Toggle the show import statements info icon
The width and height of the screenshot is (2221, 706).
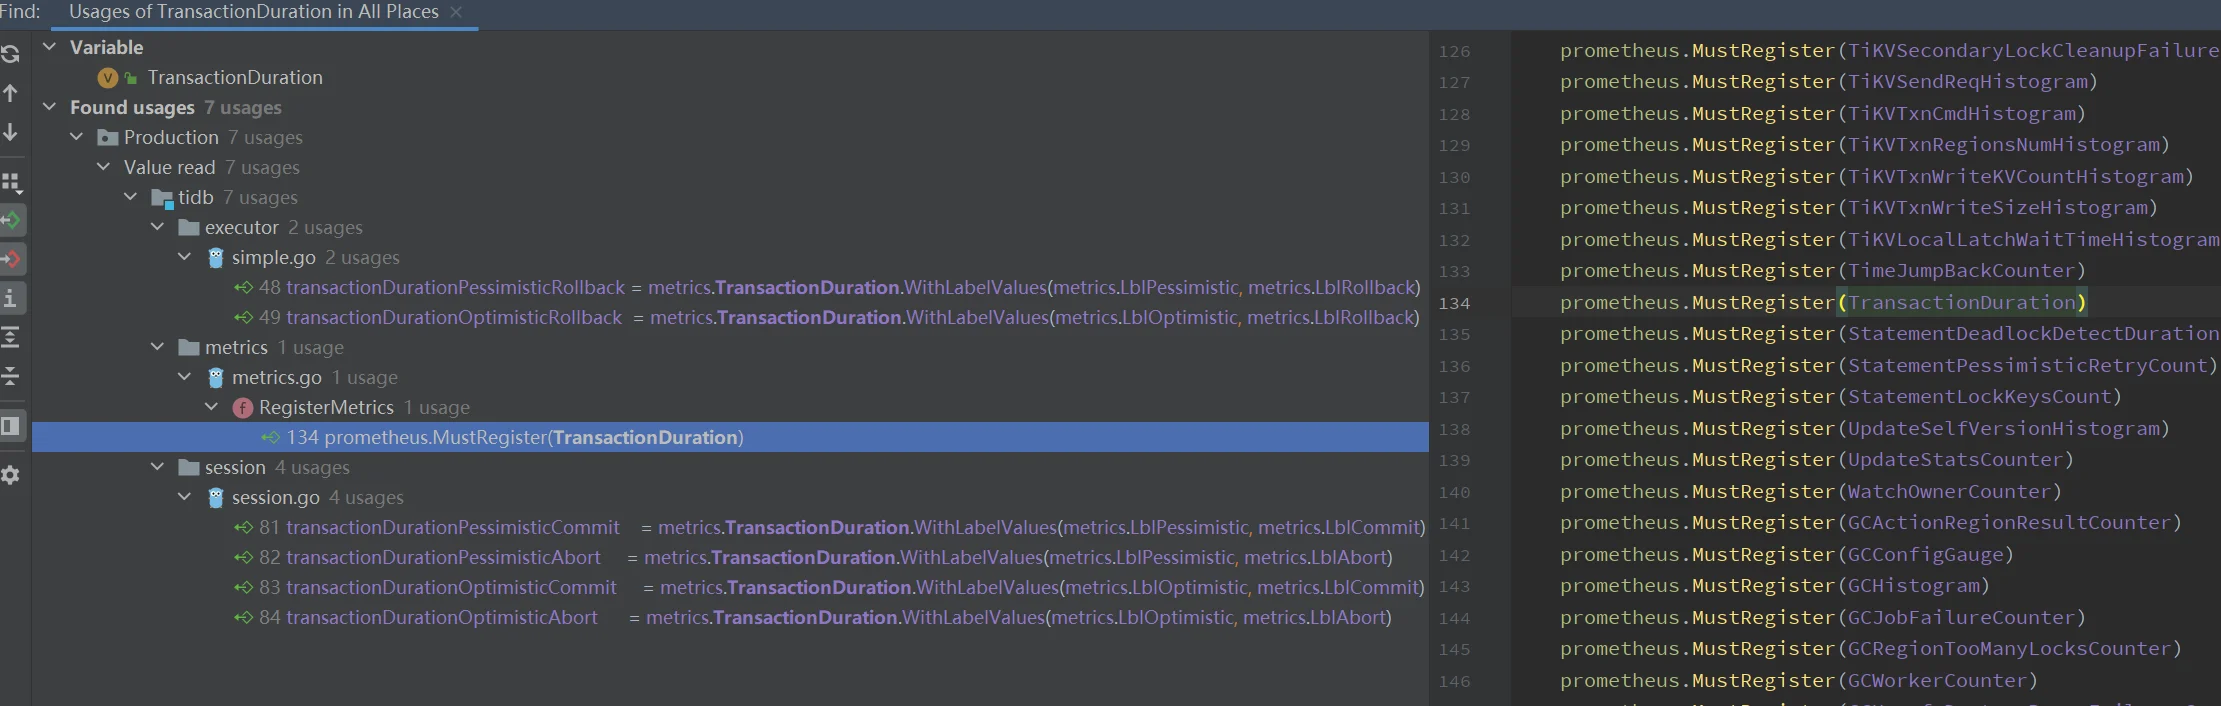[11, 298]
